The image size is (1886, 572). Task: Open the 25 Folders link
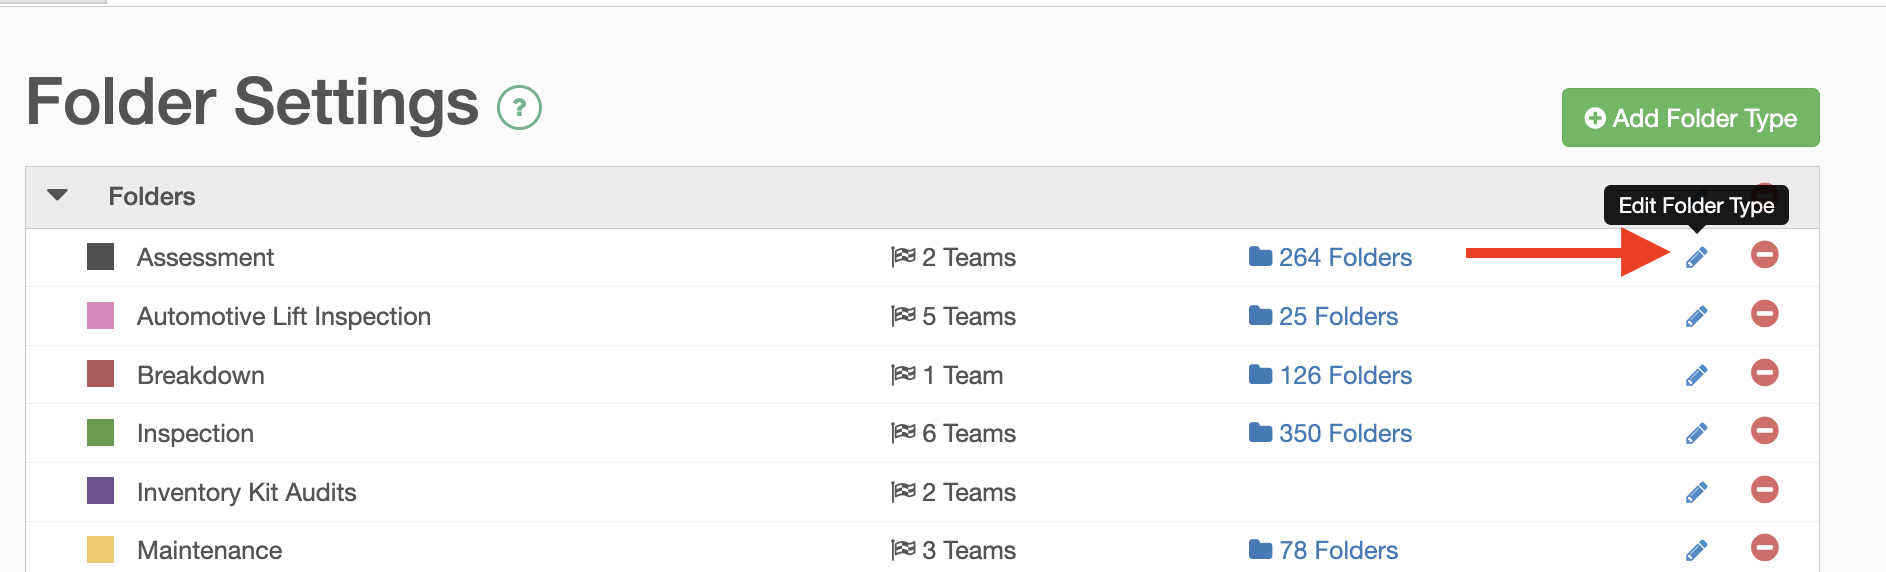[1323, 317]
